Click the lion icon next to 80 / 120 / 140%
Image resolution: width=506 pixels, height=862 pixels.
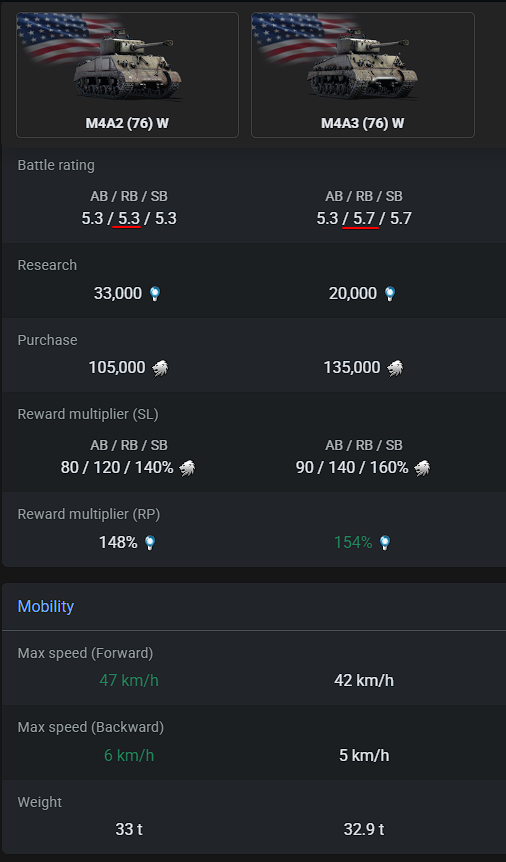(187, 468)
